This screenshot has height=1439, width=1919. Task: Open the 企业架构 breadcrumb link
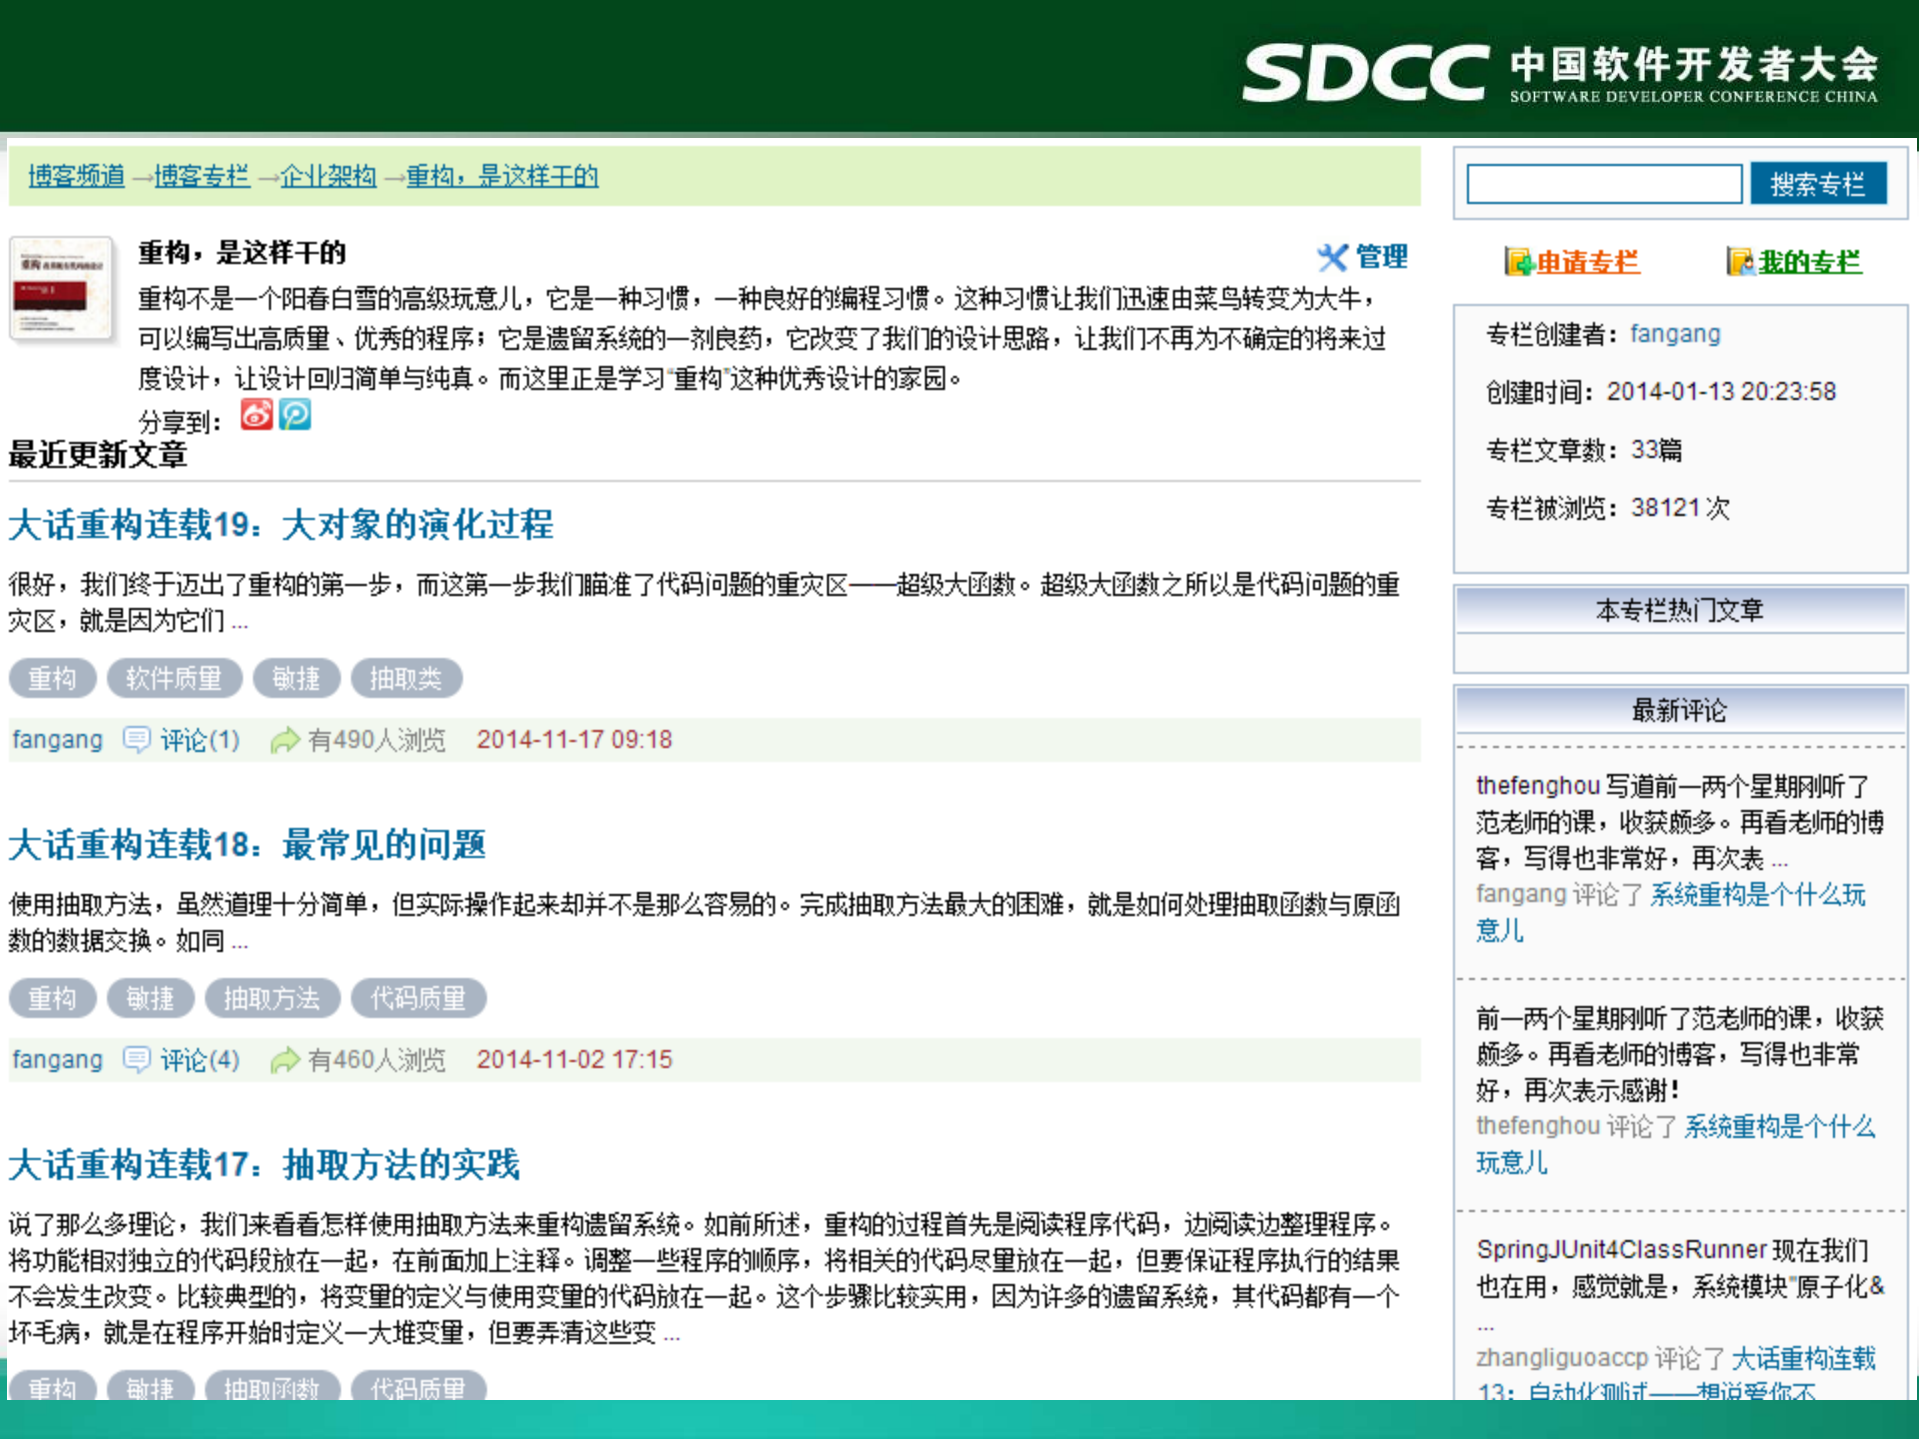[x=330, y=176]
